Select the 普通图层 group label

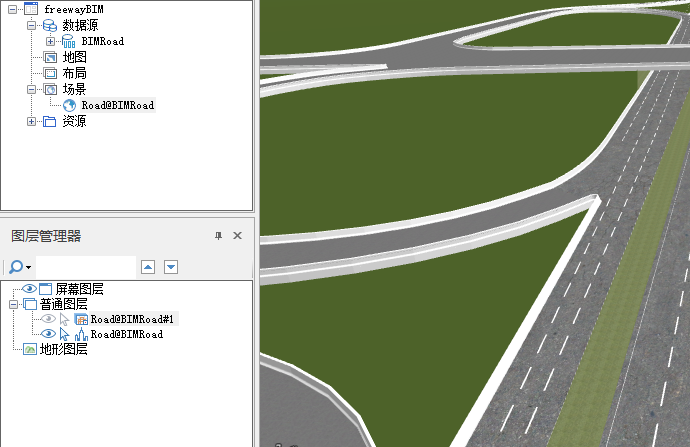pyautogui.click(x=64, y=304)
